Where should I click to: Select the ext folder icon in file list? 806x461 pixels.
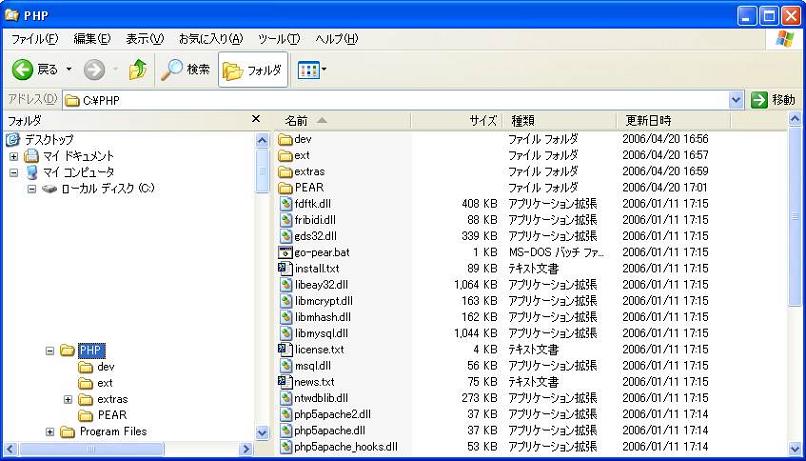[x=285, y=155]
